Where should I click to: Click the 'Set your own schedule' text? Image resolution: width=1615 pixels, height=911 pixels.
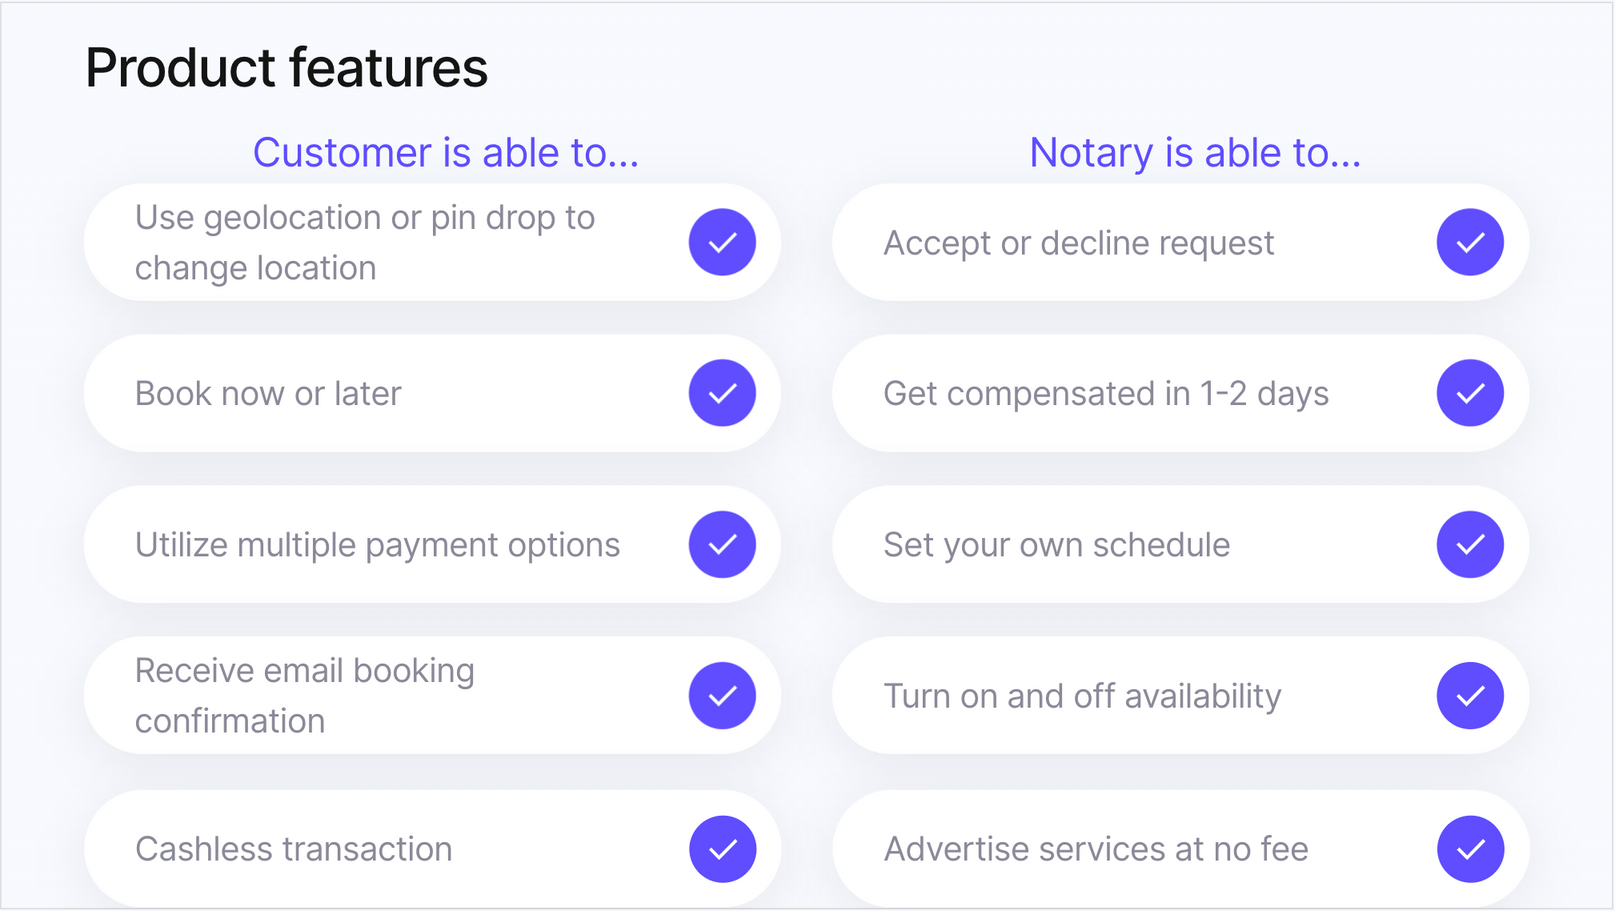tap(1056, 545)
